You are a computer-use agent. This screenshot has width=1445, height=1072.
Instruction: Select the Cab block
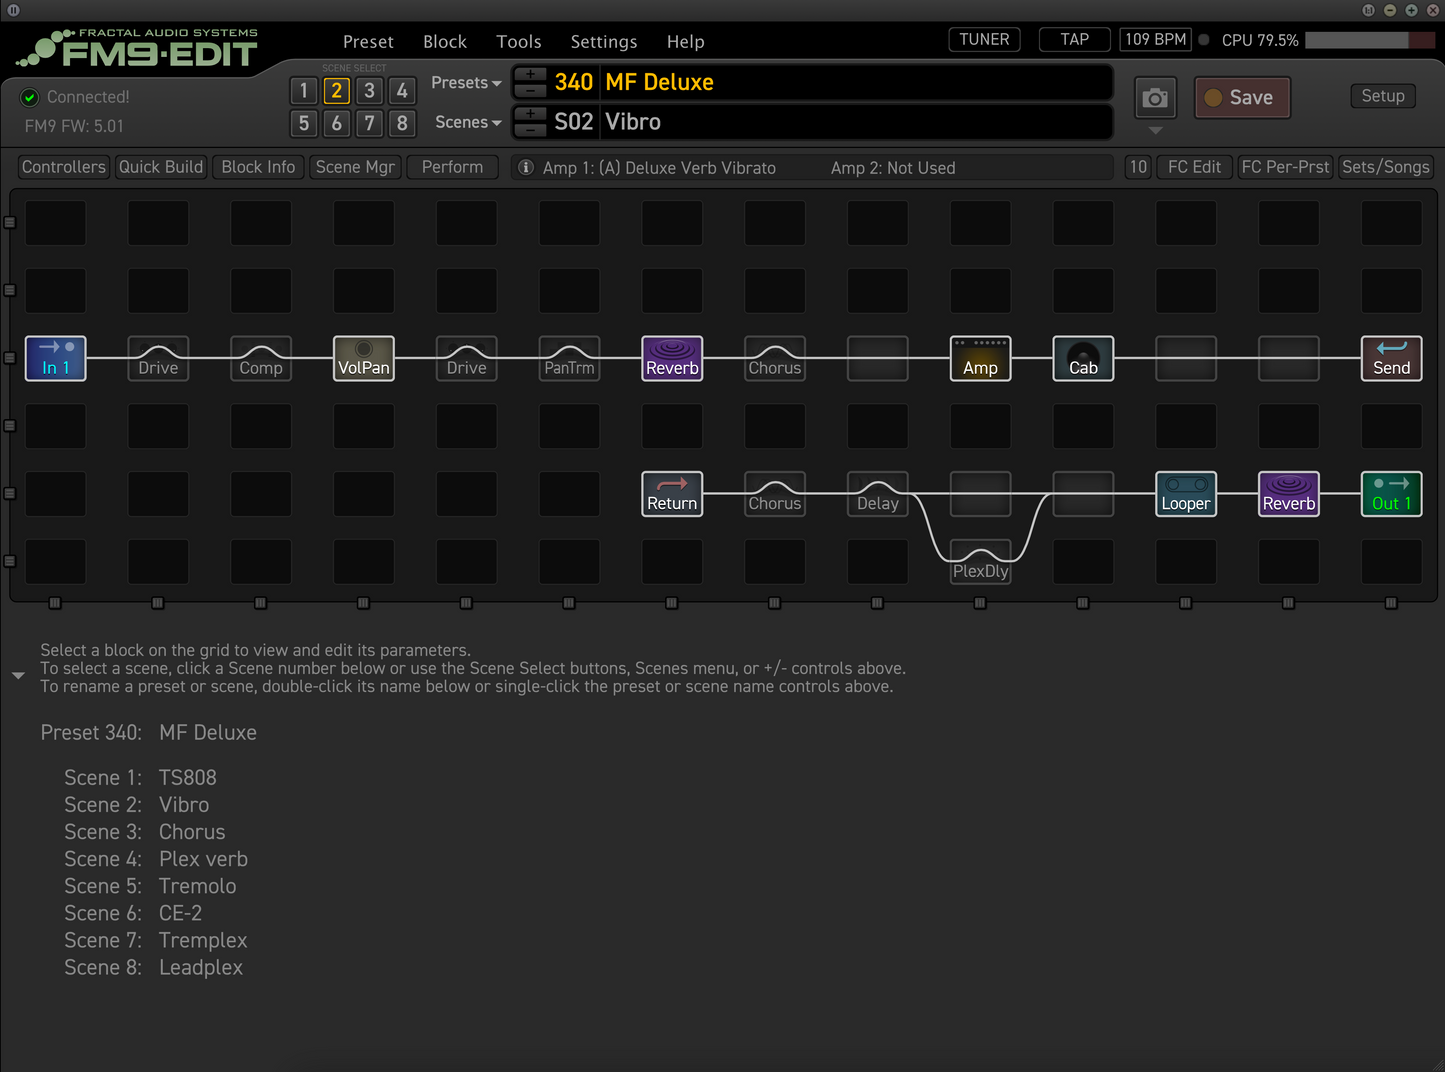coord(1084,358)
